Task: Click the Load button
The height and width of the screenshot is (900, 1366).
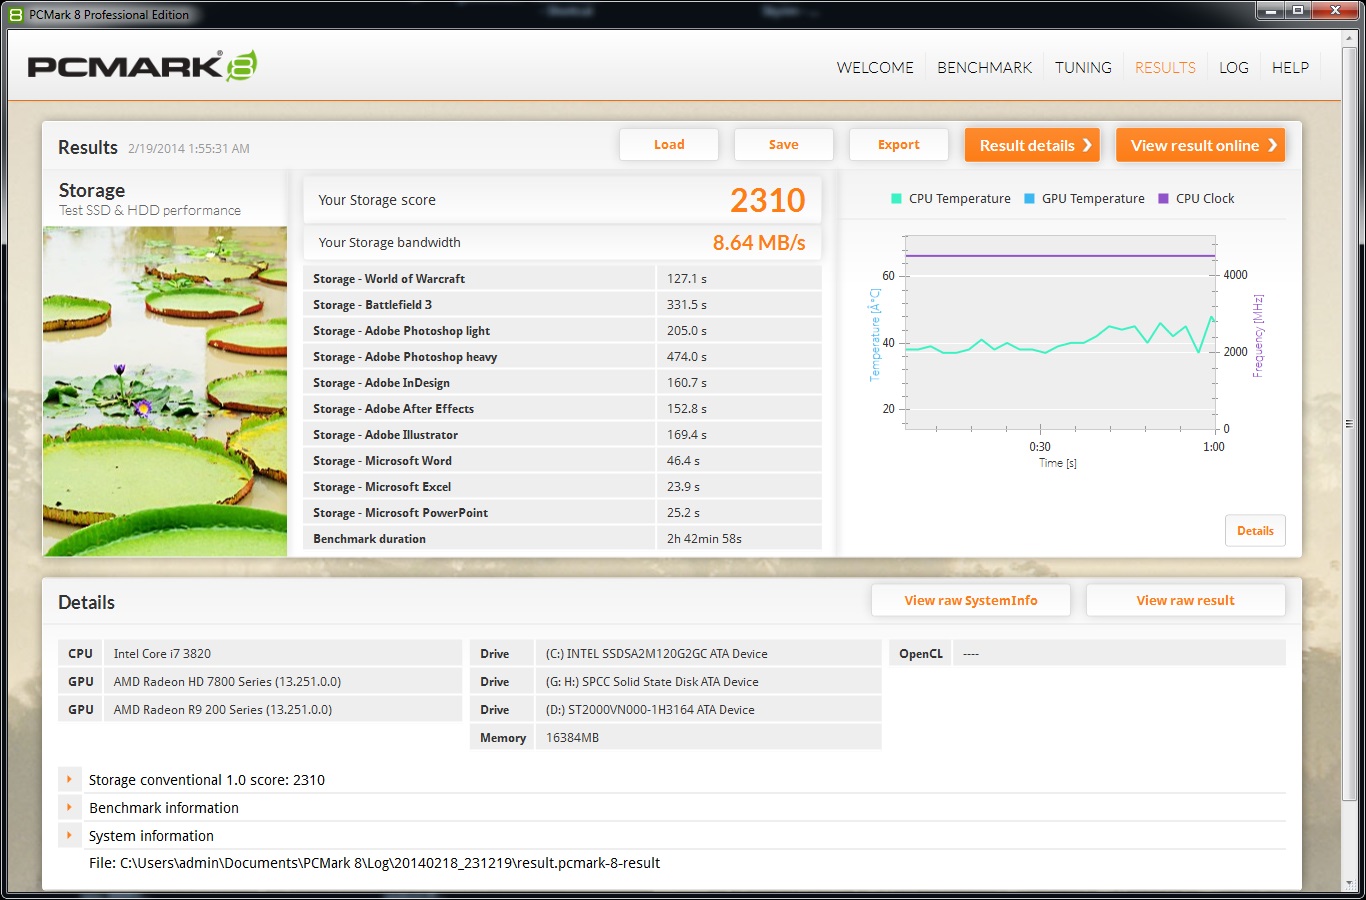Action: coord(669,145)
